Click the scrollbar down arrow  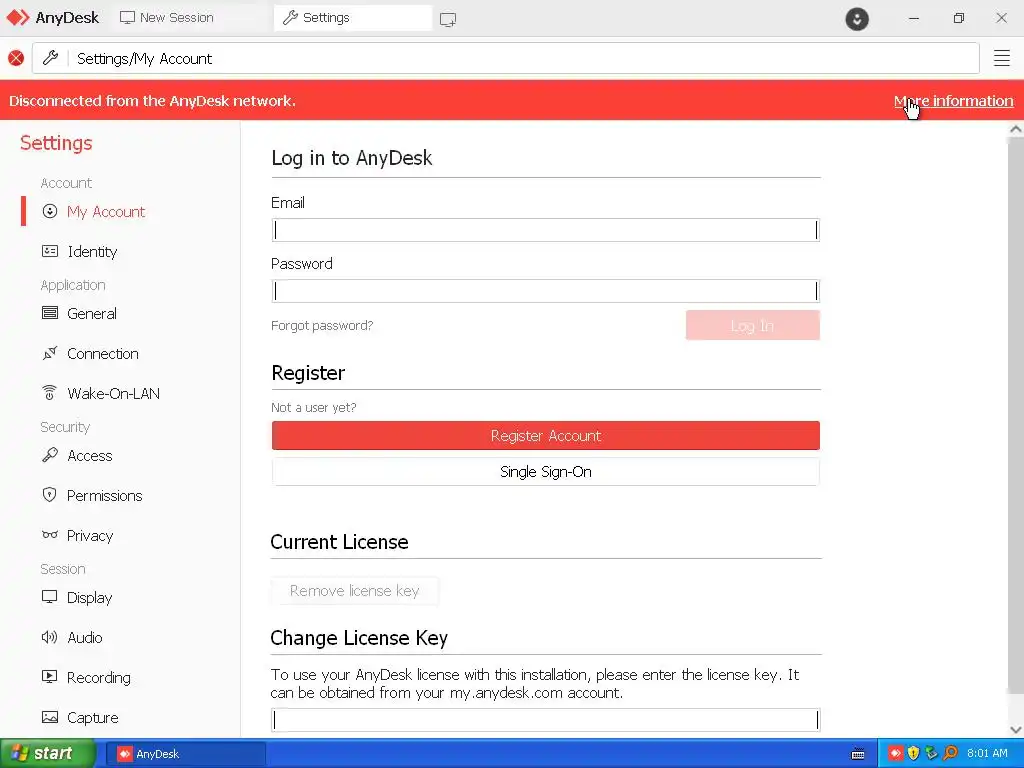click(x=1016, y=730)
